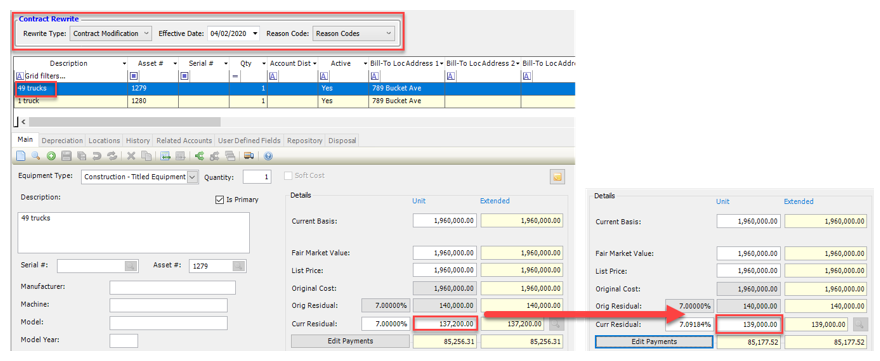This screenshot has height=361, width=880.
Task: Select the 1 truck grid row
Action: pos(294,101)
